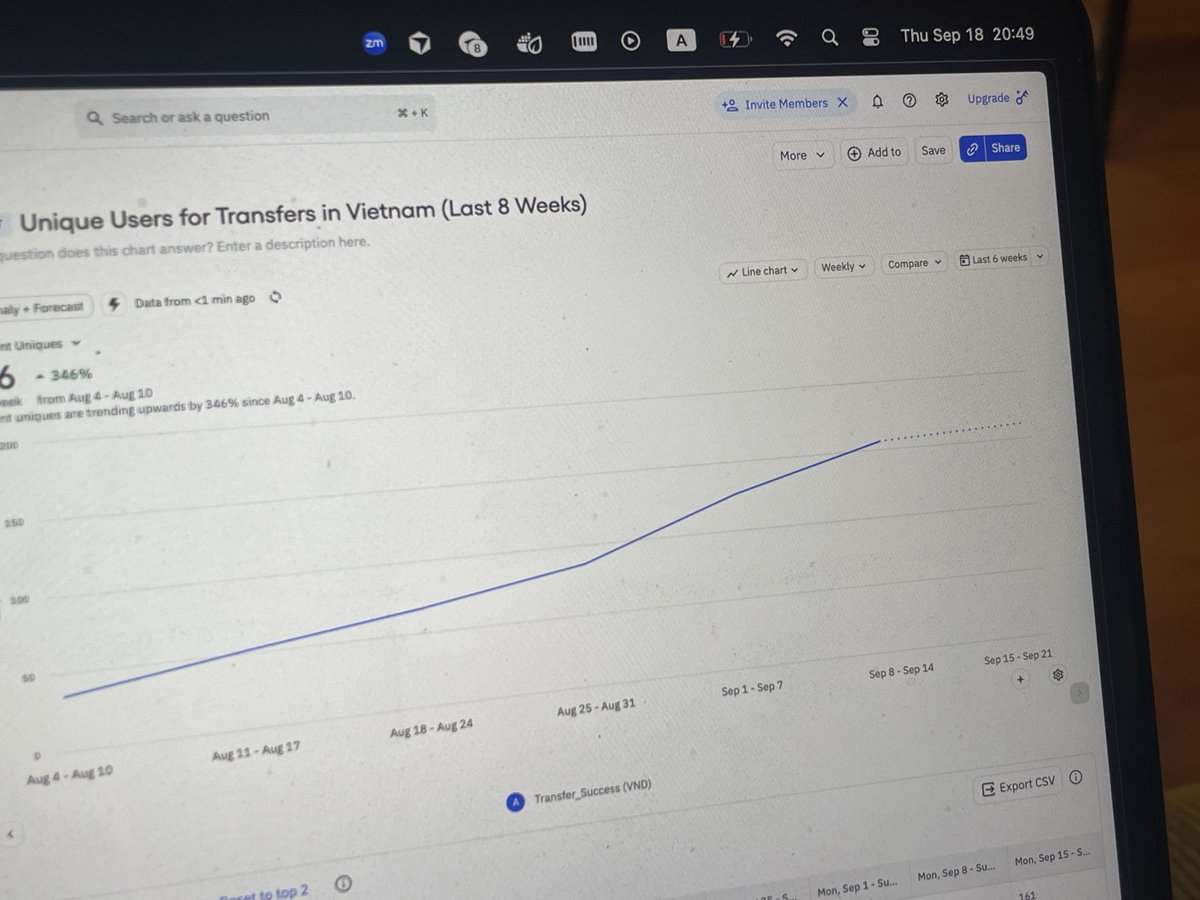This screenshot has width=1200, height=900.
Task: Expand the More dropdown
Action: pos(803,155)
